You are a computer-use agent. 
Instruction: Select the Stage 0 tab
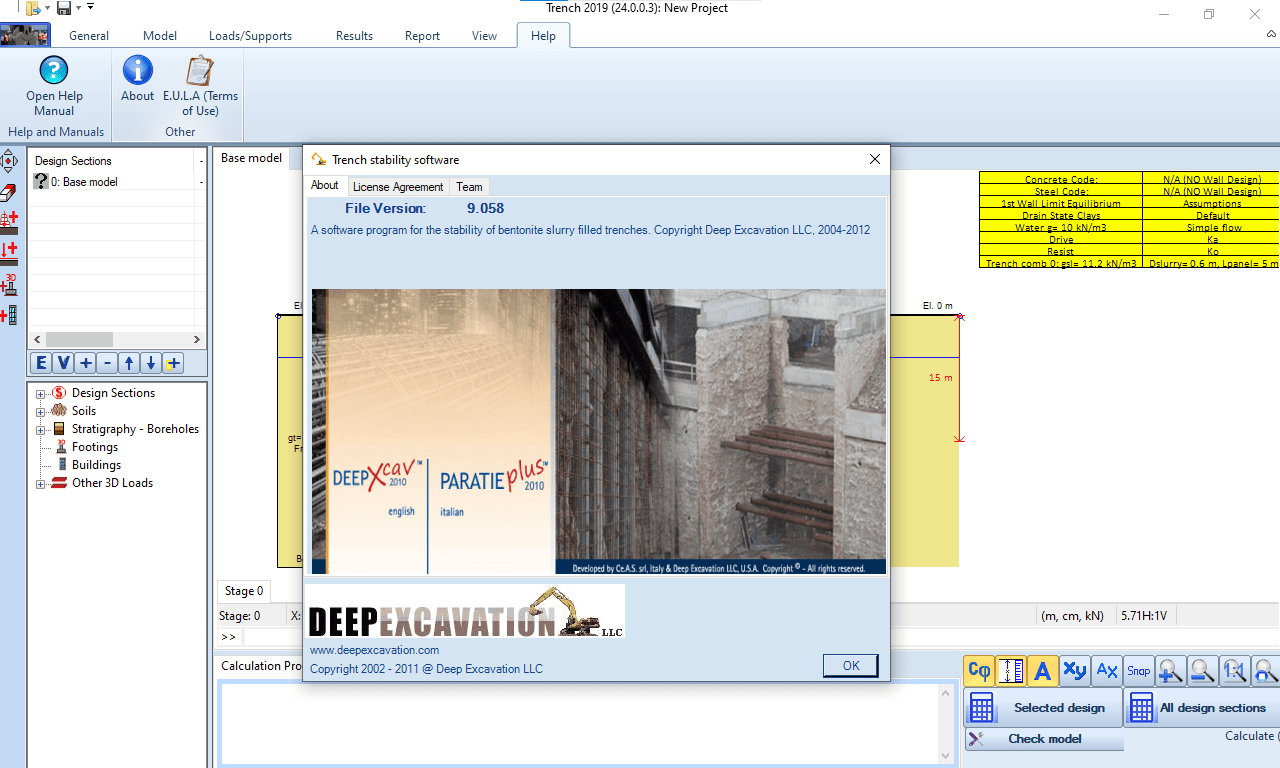pos(244,591)
